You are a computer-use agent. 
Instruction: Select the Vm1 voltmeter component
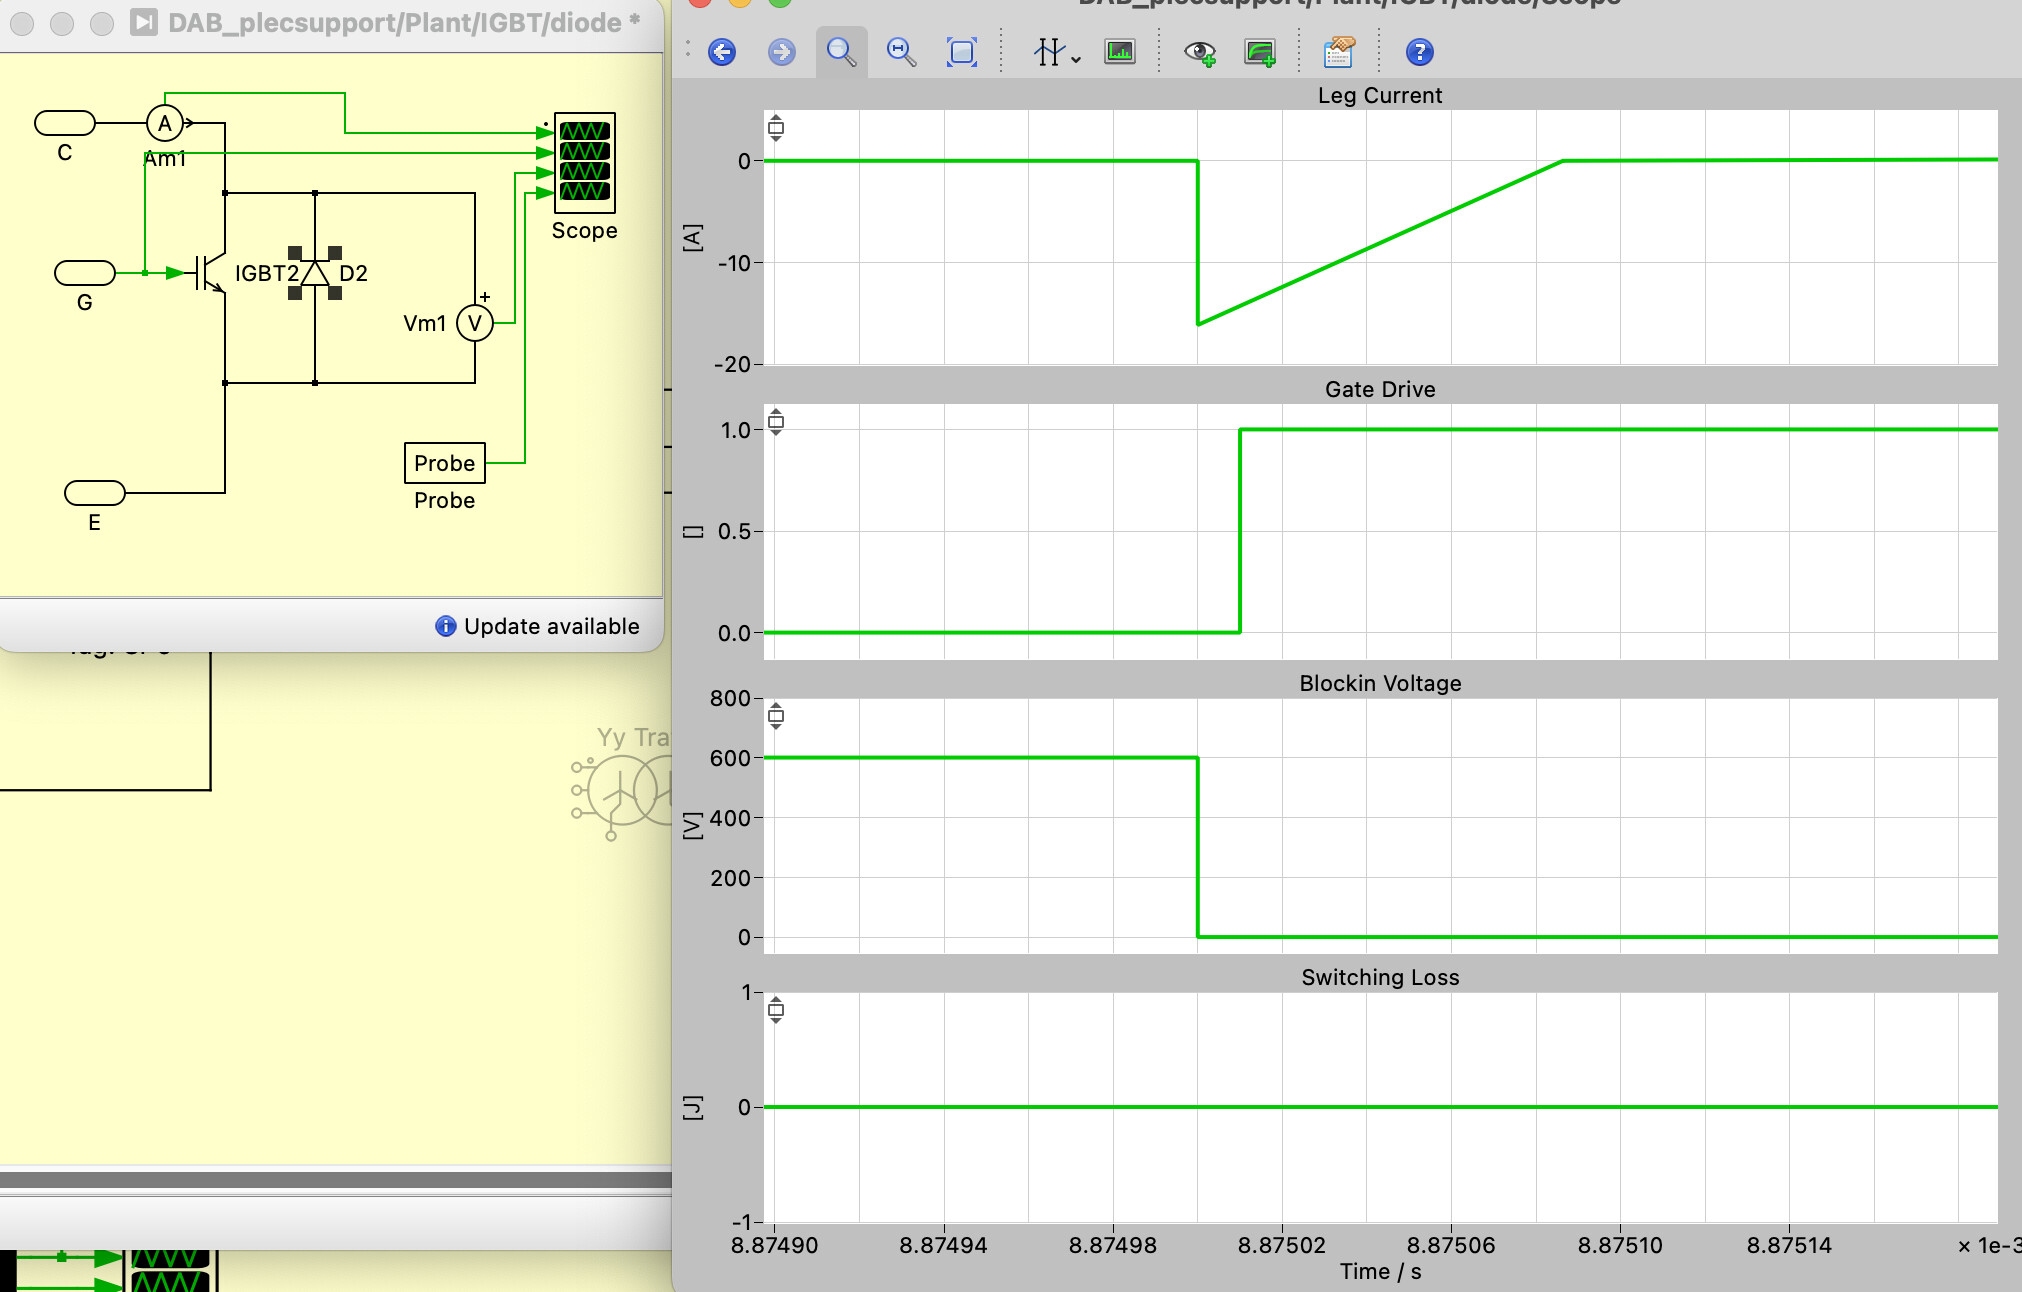coord(475,323)
